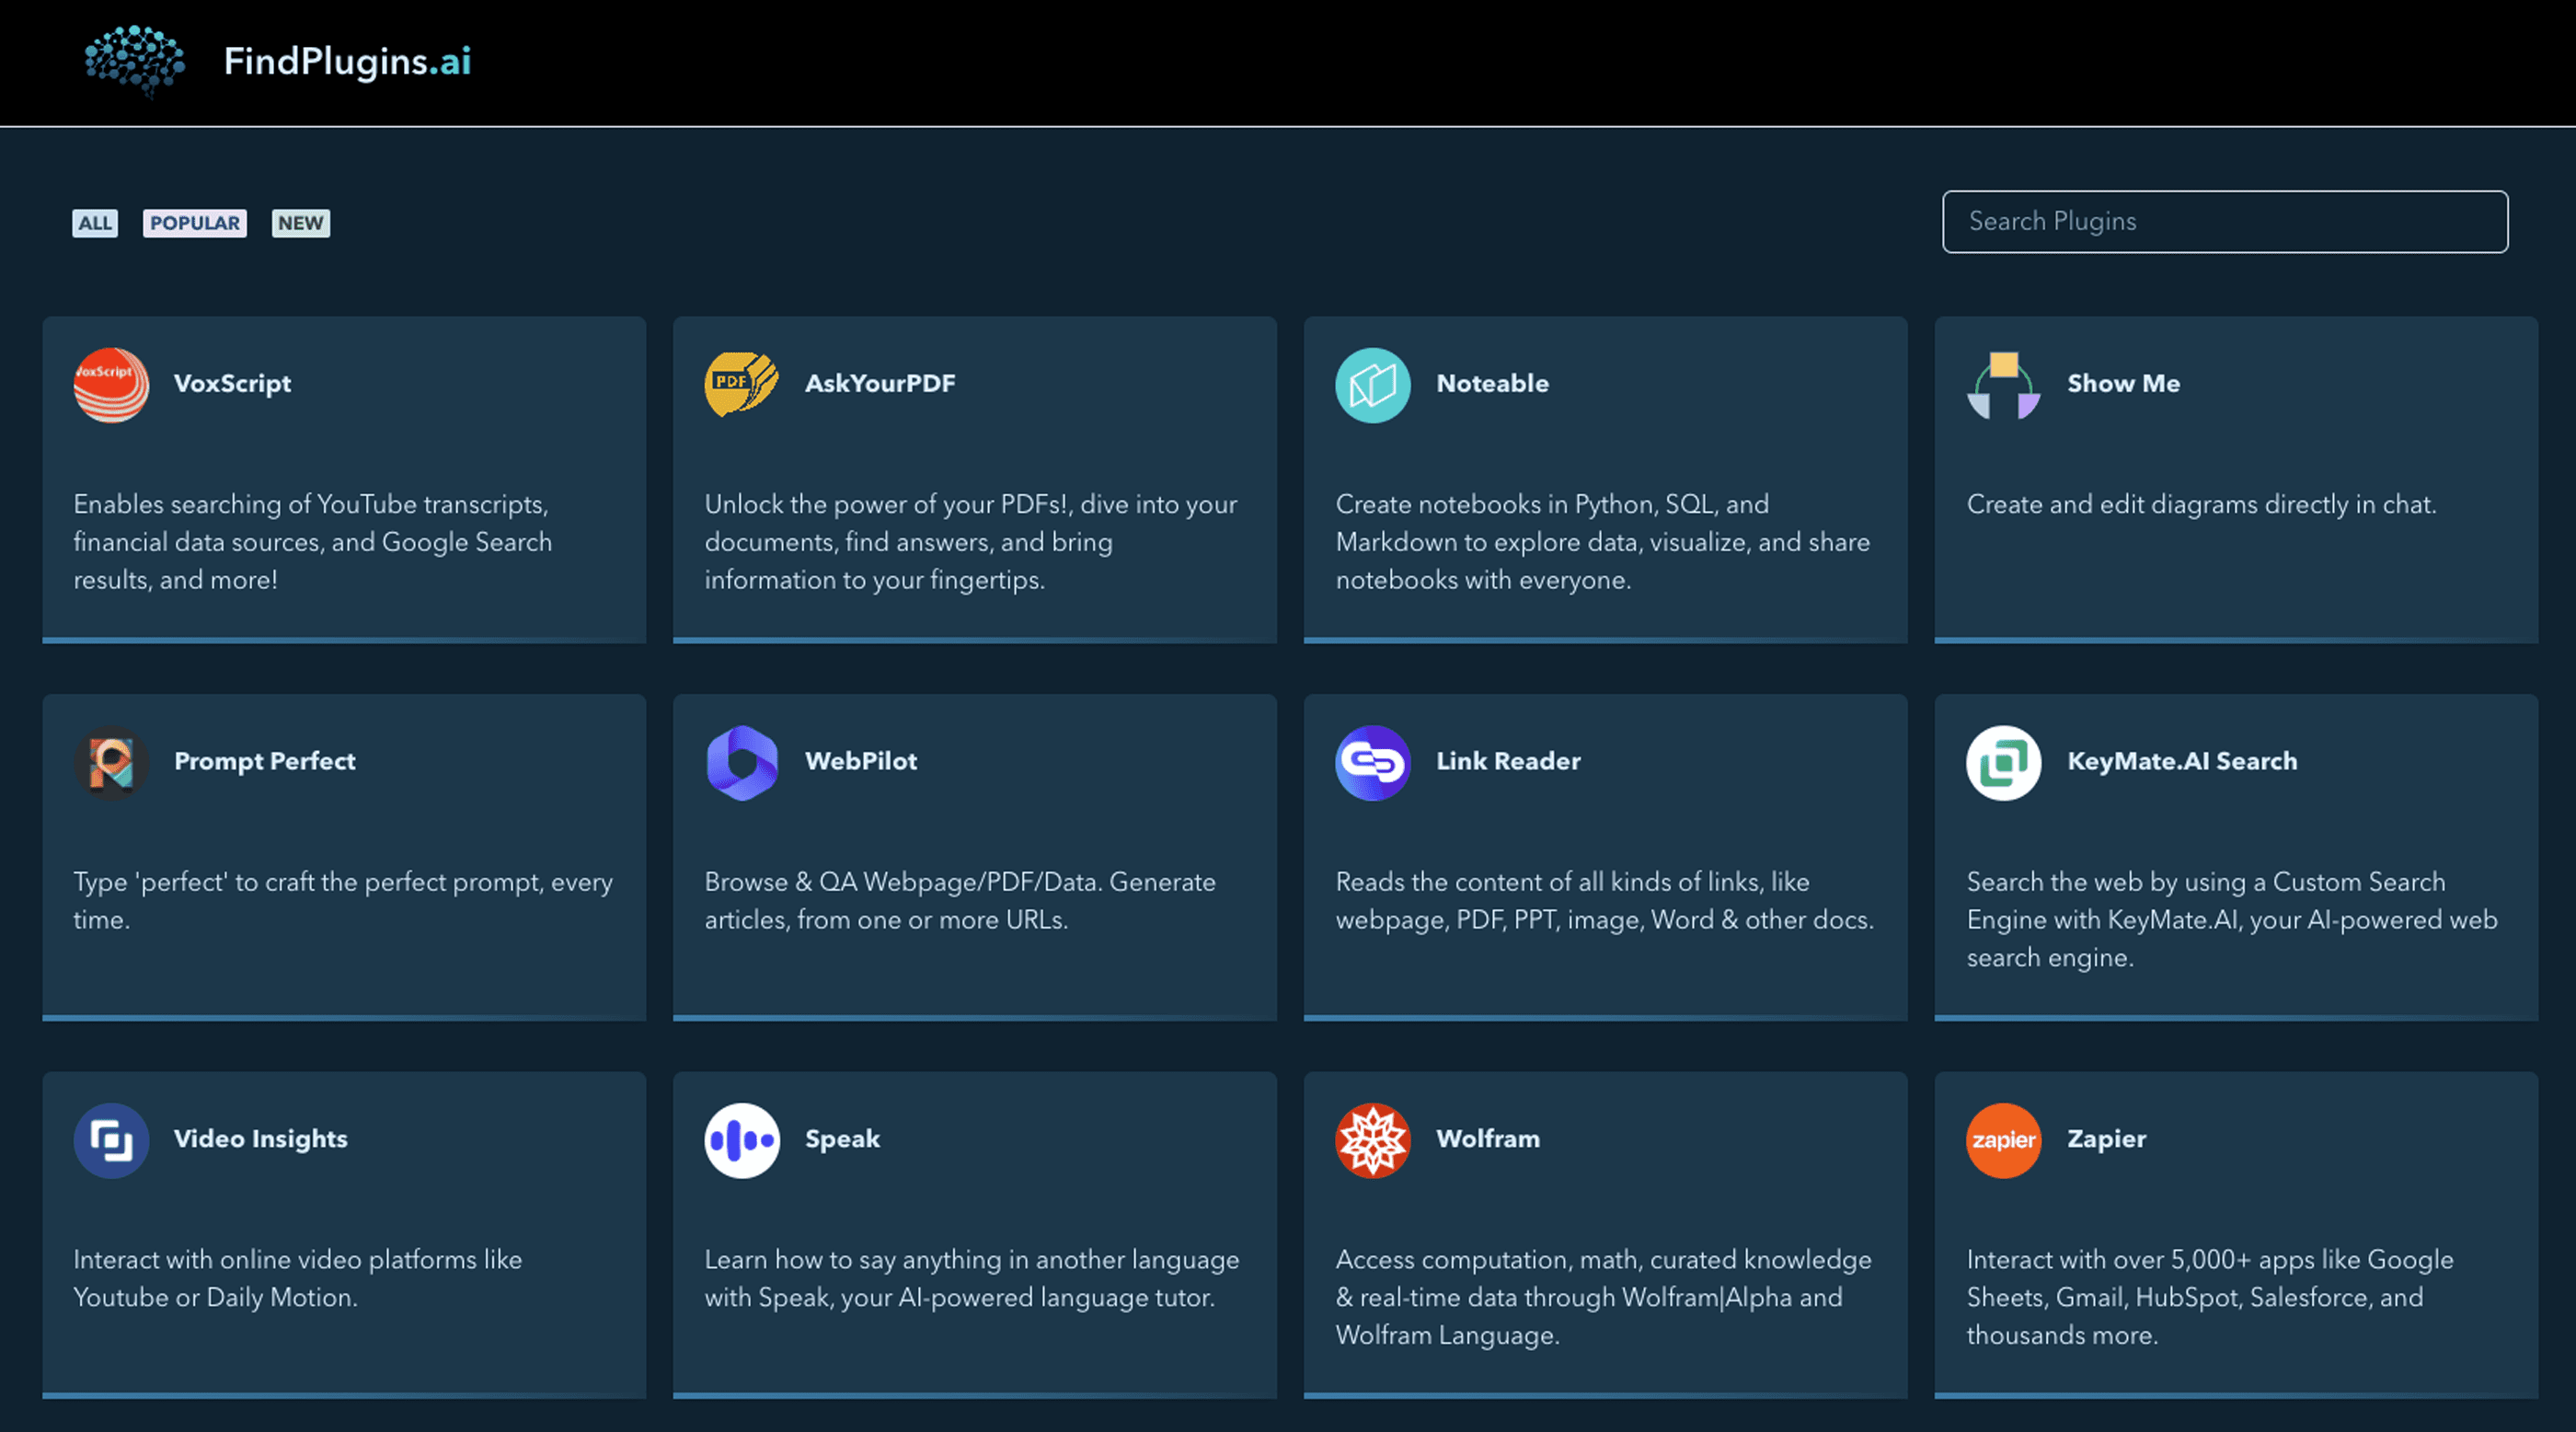The height and width of the screenshot is (1432, 2576).
Task: Select the NEW filter tag
Action: coord(301,223)
